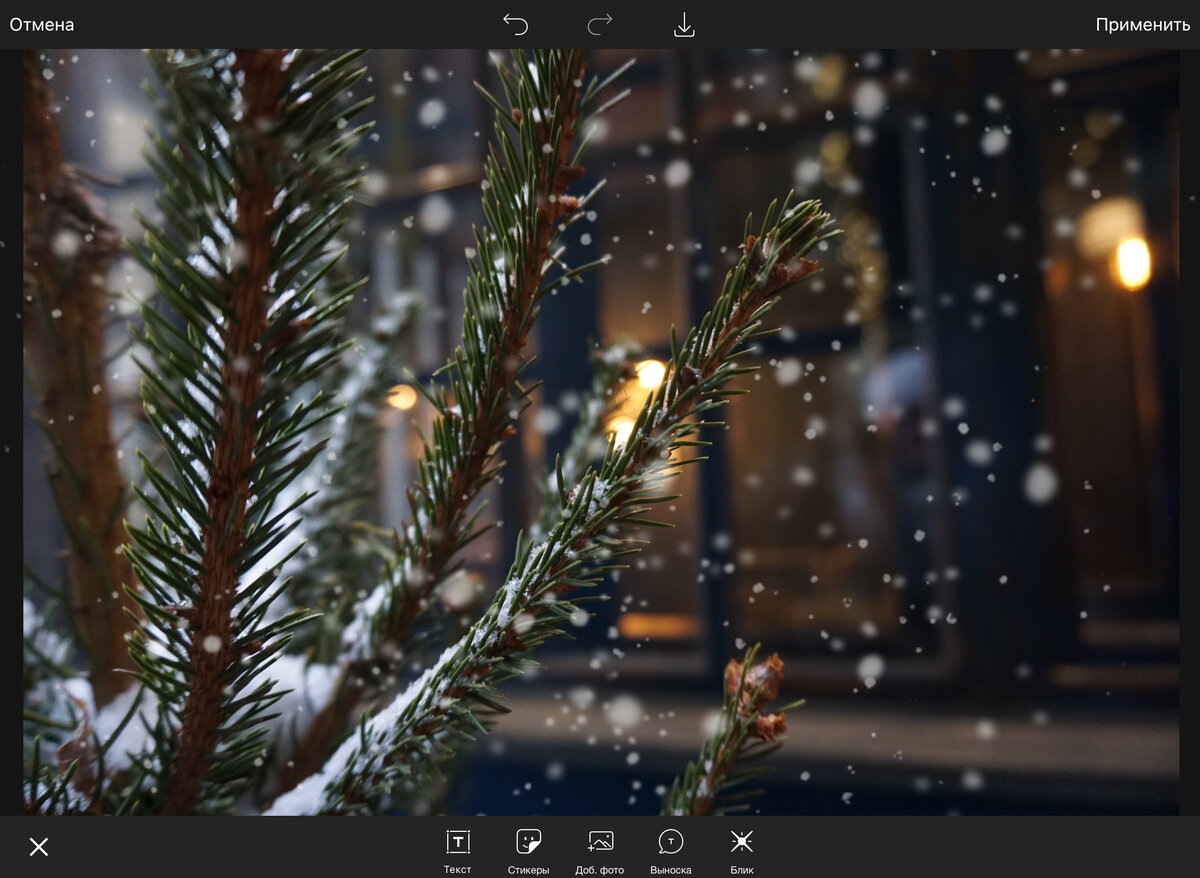The height and width of the screenshot is (878, 1200).
Task: Save image with the download icon
Action: (684, 25)
